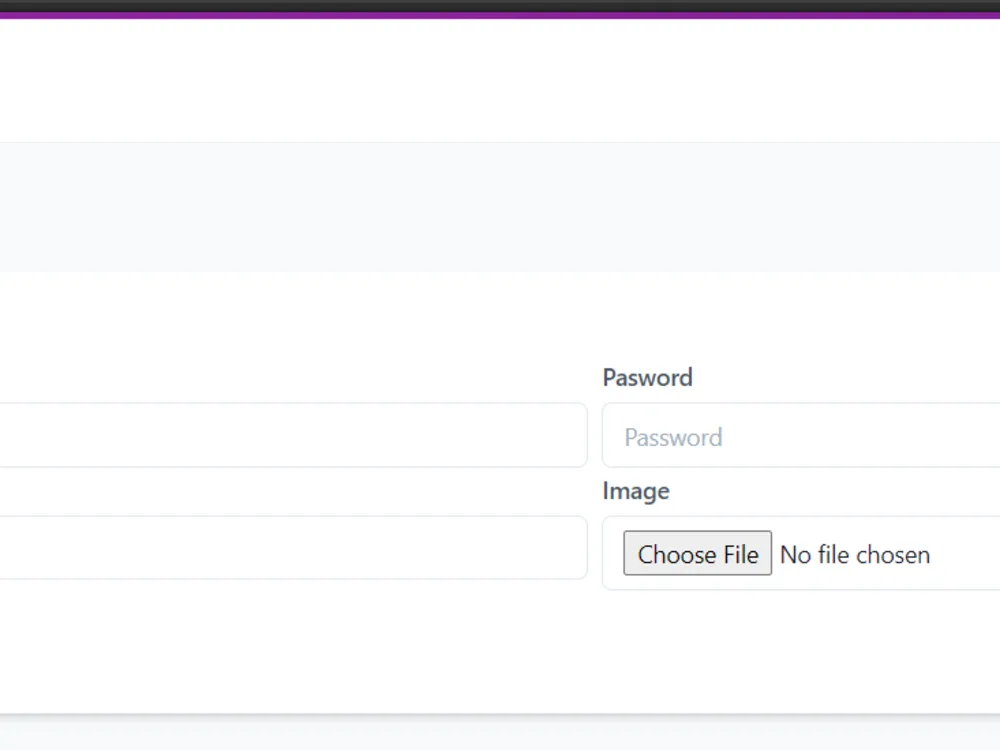Screen dimensions: 1000x750
Task: Select the empty field left of Image
Action: click(293, 548)
